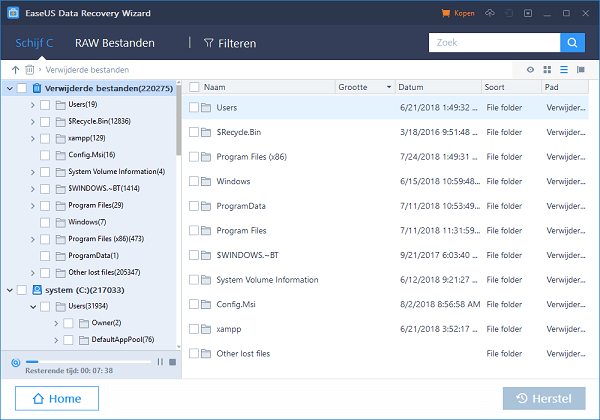Click the Filteren button label
600x420 pixels.
pos(237,43)
